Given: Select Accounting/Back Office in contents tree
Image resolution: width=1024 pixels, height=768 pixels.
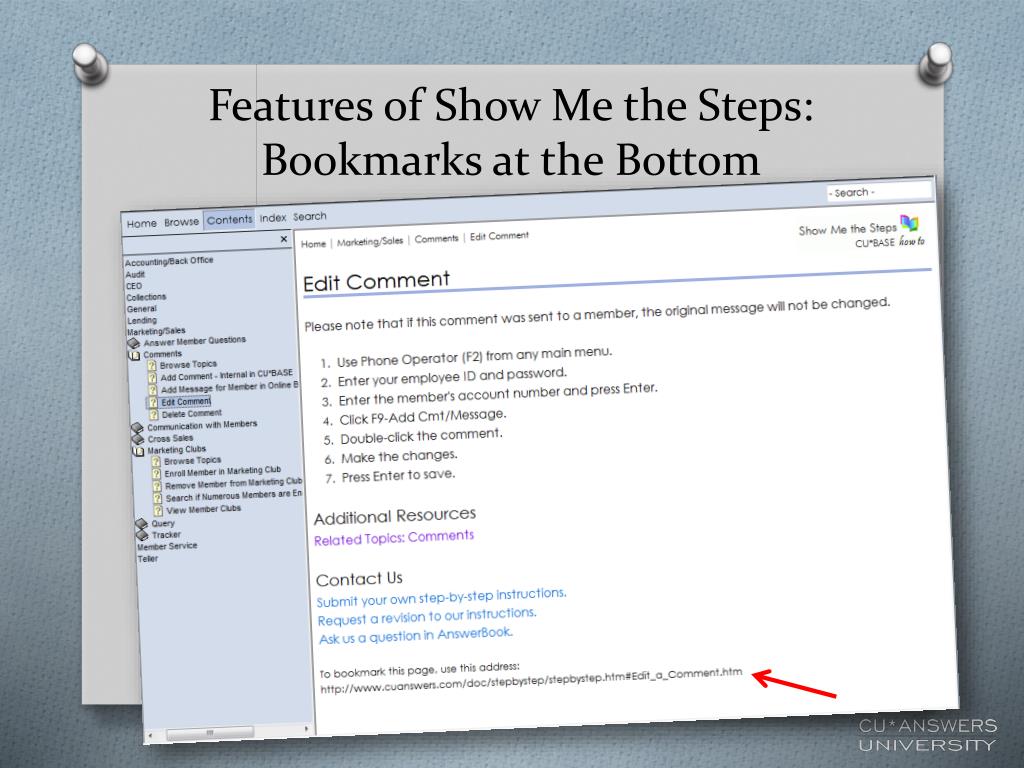Looking at the screenshot, I should tap(169, 261).
